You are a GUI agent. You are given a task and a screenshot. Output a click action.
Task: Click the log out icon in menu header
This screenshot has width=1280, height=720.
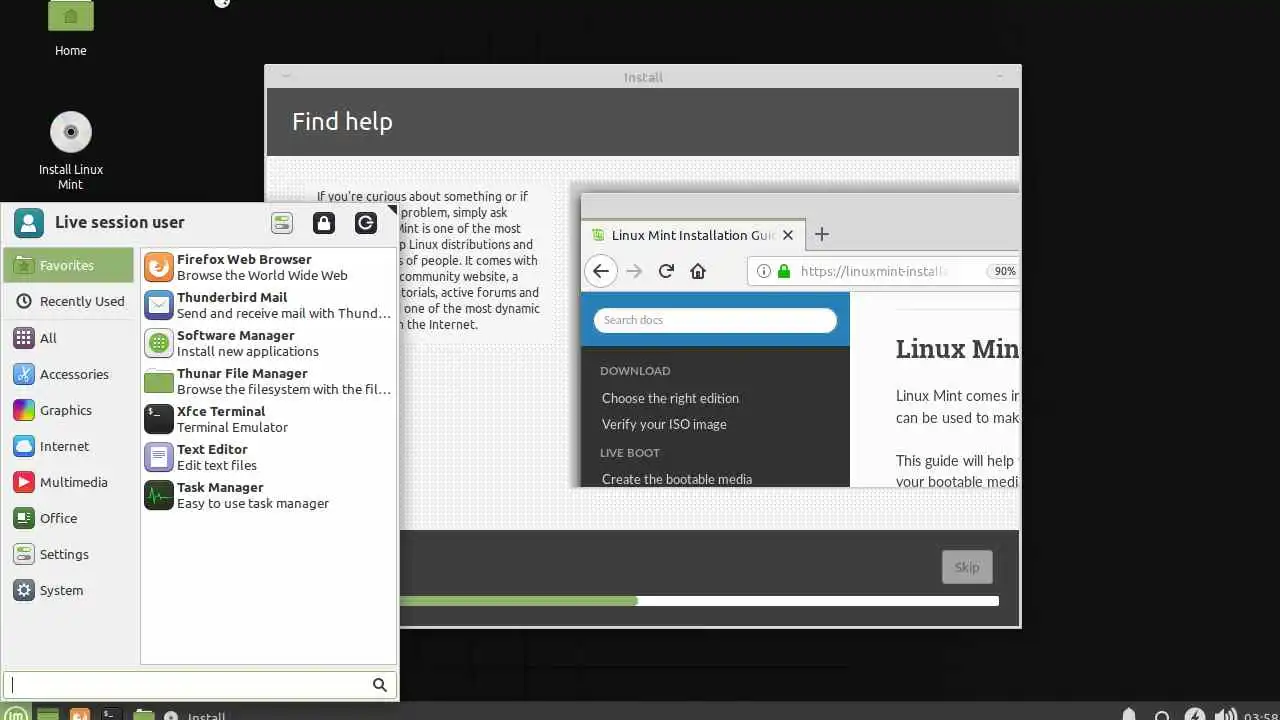click(x=366, y=223)
